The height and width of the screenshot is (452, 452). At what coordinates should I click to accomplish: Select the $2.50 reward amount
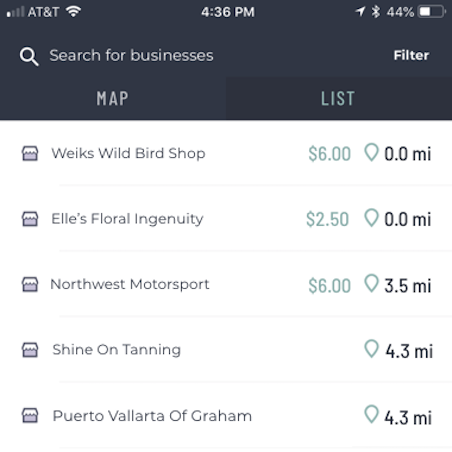[328, 219]
